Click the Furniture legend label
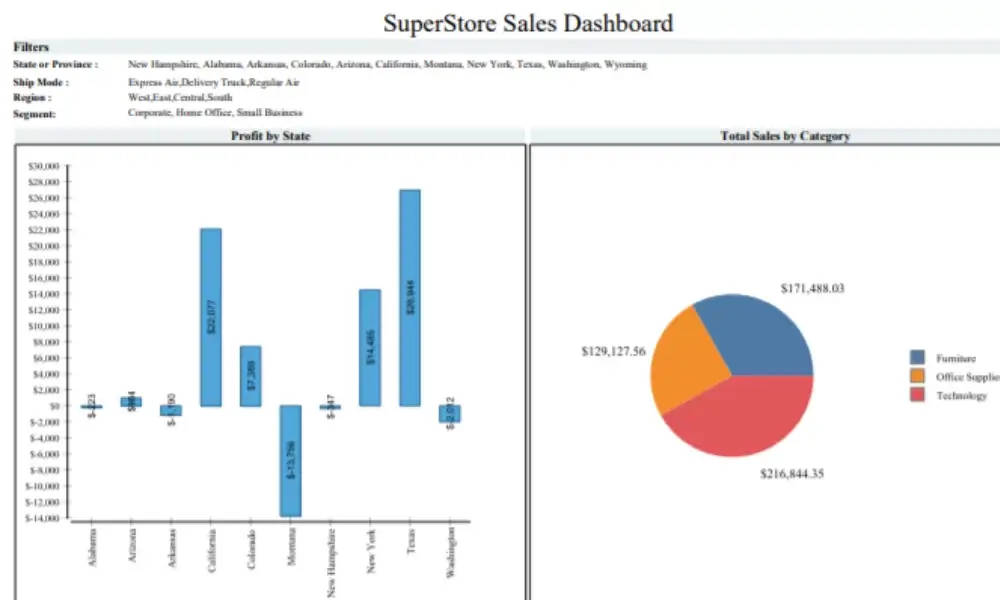 click(955, 358)
